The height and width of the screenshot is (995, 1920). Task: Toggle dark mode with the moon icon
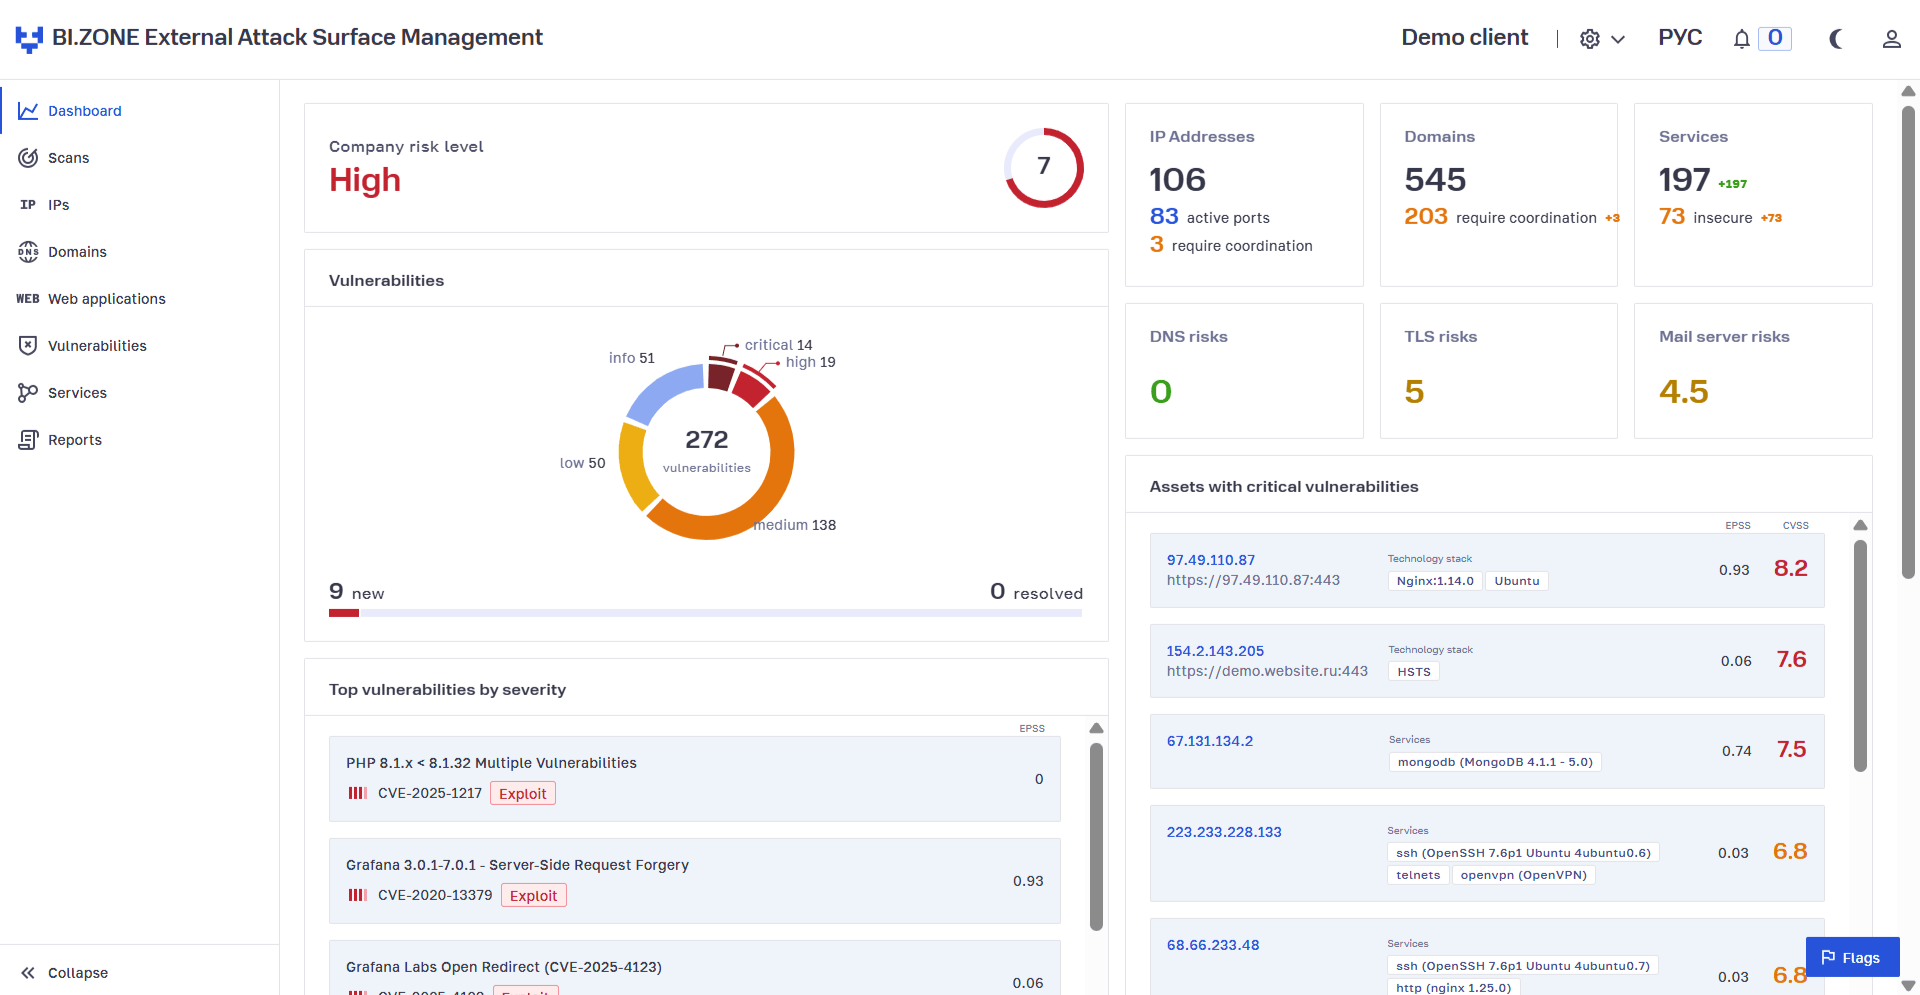[1836, 39]
